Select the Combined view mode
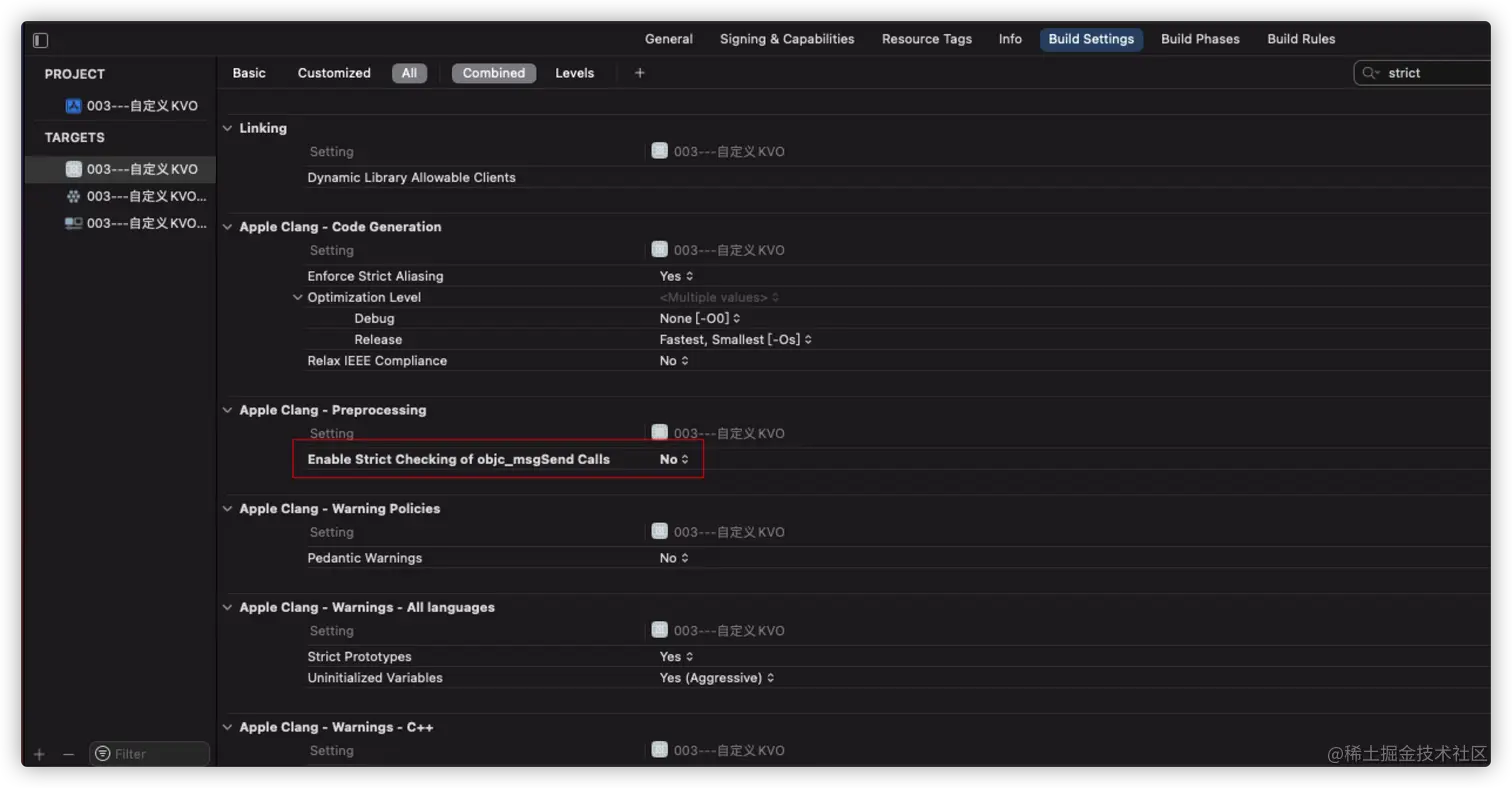The height and width of the screenshot is (788, 1512). click(494, 73)
